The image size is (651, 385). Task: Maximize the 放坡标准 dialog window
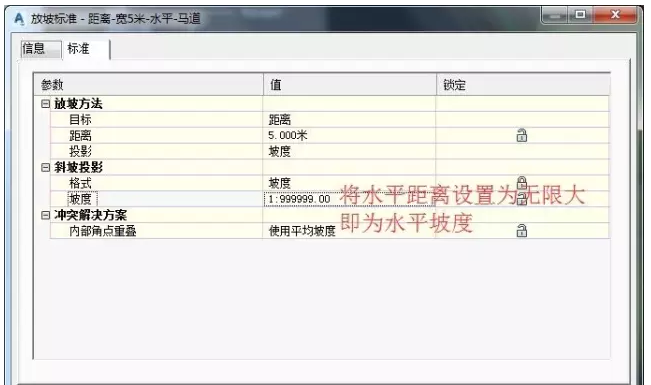580,15
